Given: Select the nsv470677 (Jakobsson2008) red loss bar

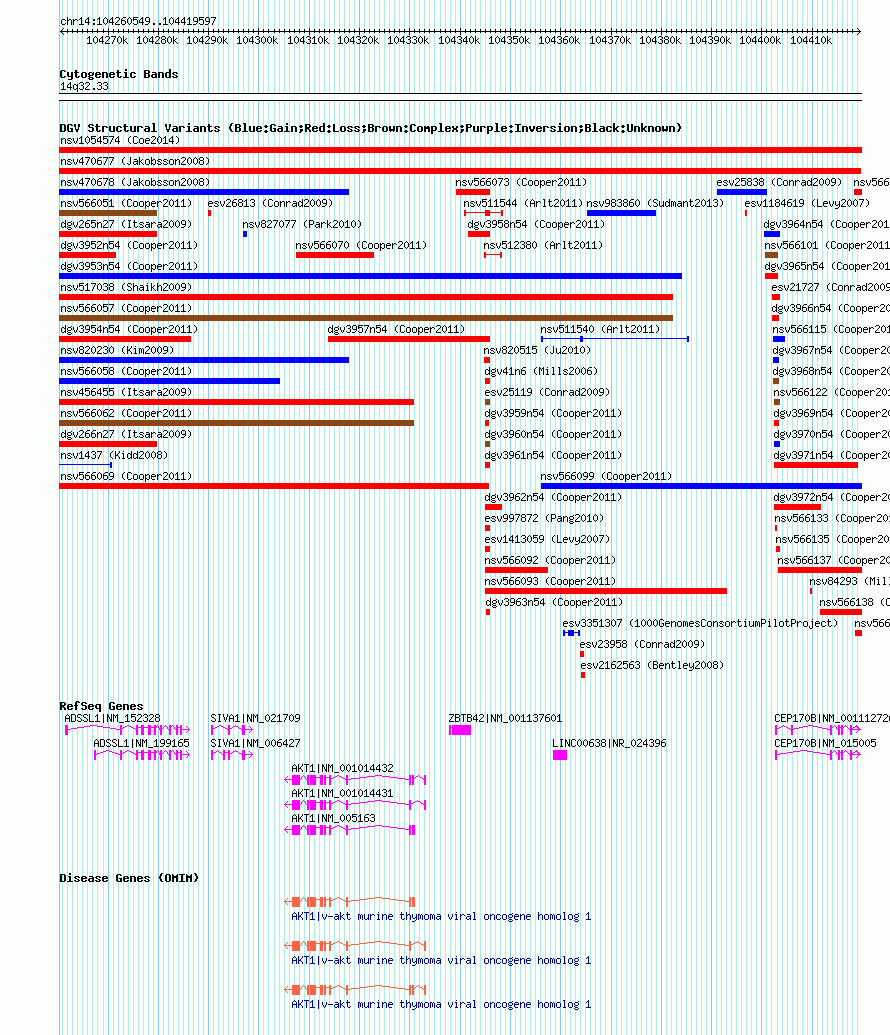Looking at the screenshot, I should 460,171.
